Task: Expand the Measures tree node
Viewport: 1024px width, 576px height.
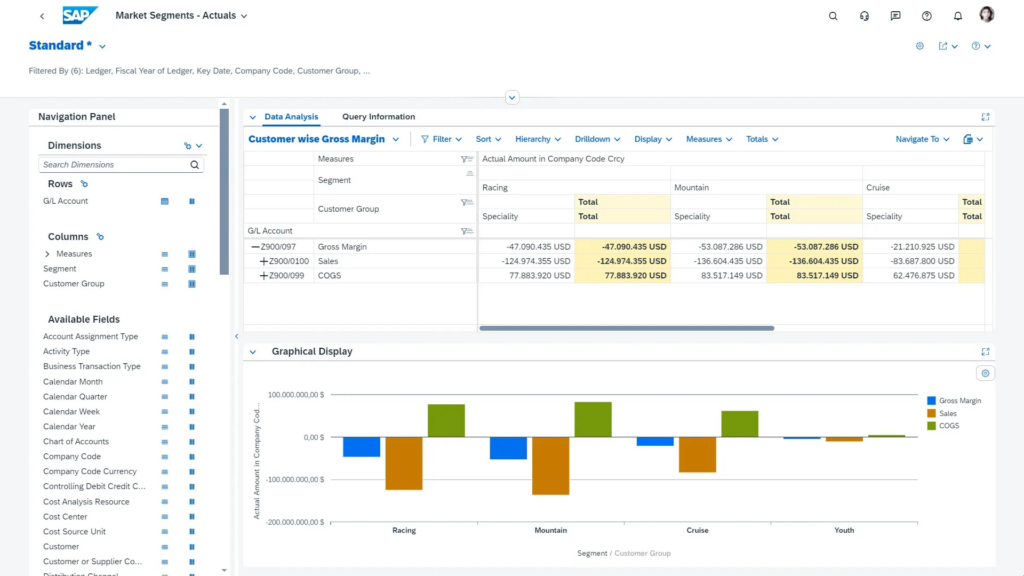Action: click(x=47, y=254)
